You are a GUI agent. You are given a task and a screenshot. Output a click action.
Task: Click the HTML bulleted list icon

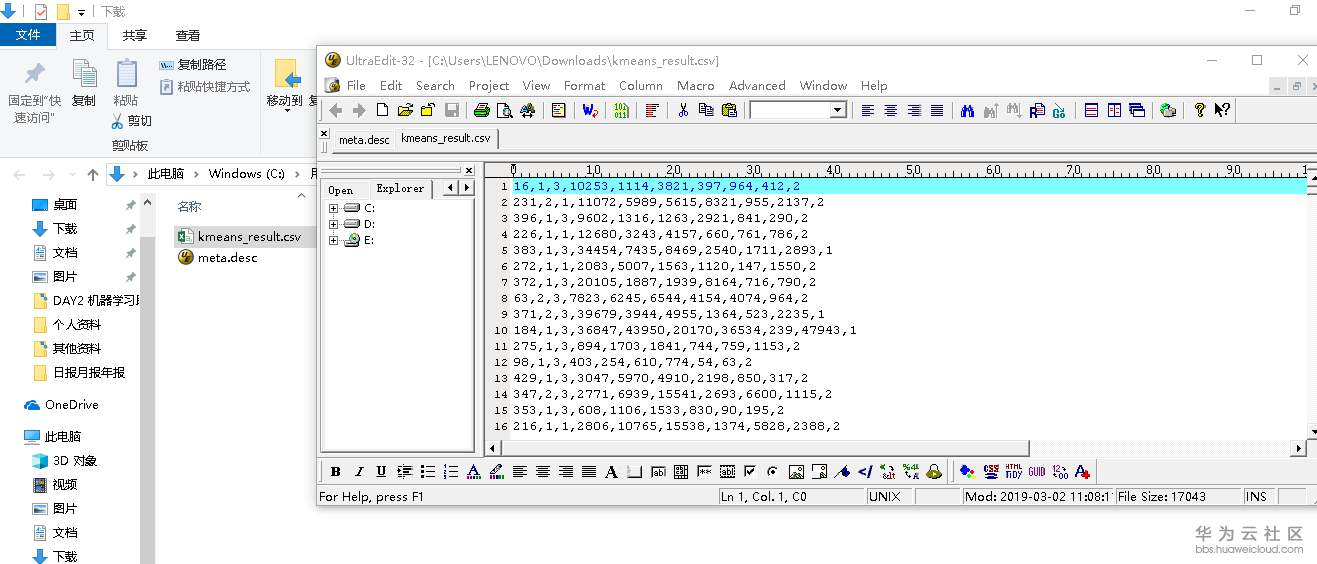pyautogui.click(x=427, y=472)
